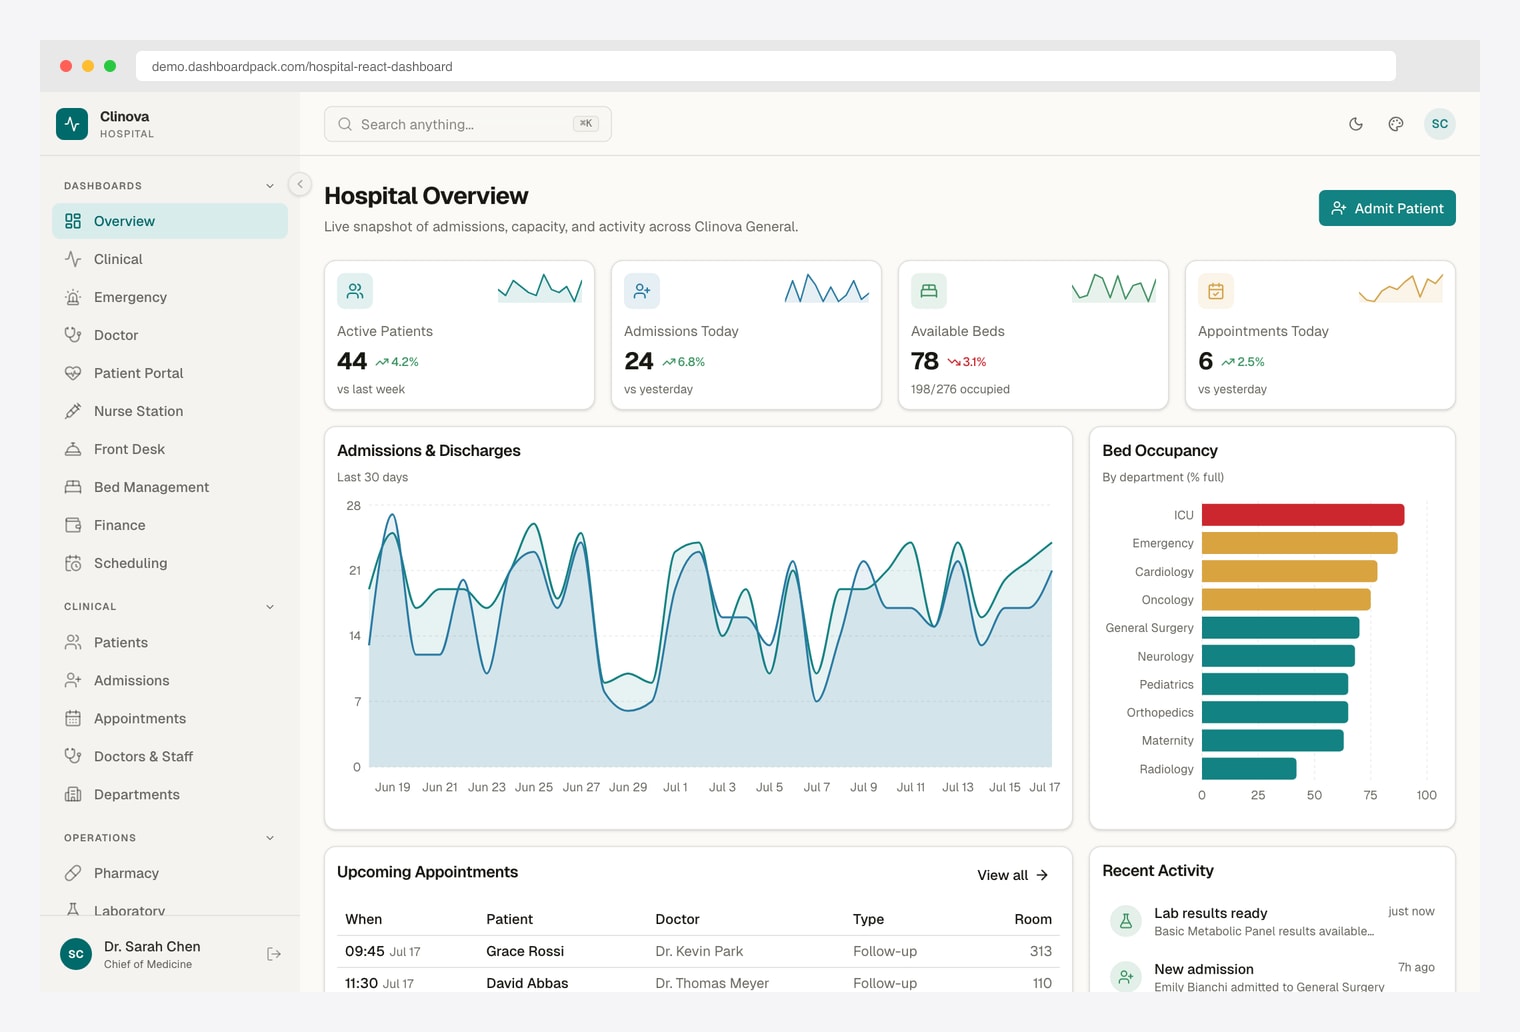The width and height of the screenshot is (1520, 1032).
Task: Open the Departments menu item
Action: 170,794
